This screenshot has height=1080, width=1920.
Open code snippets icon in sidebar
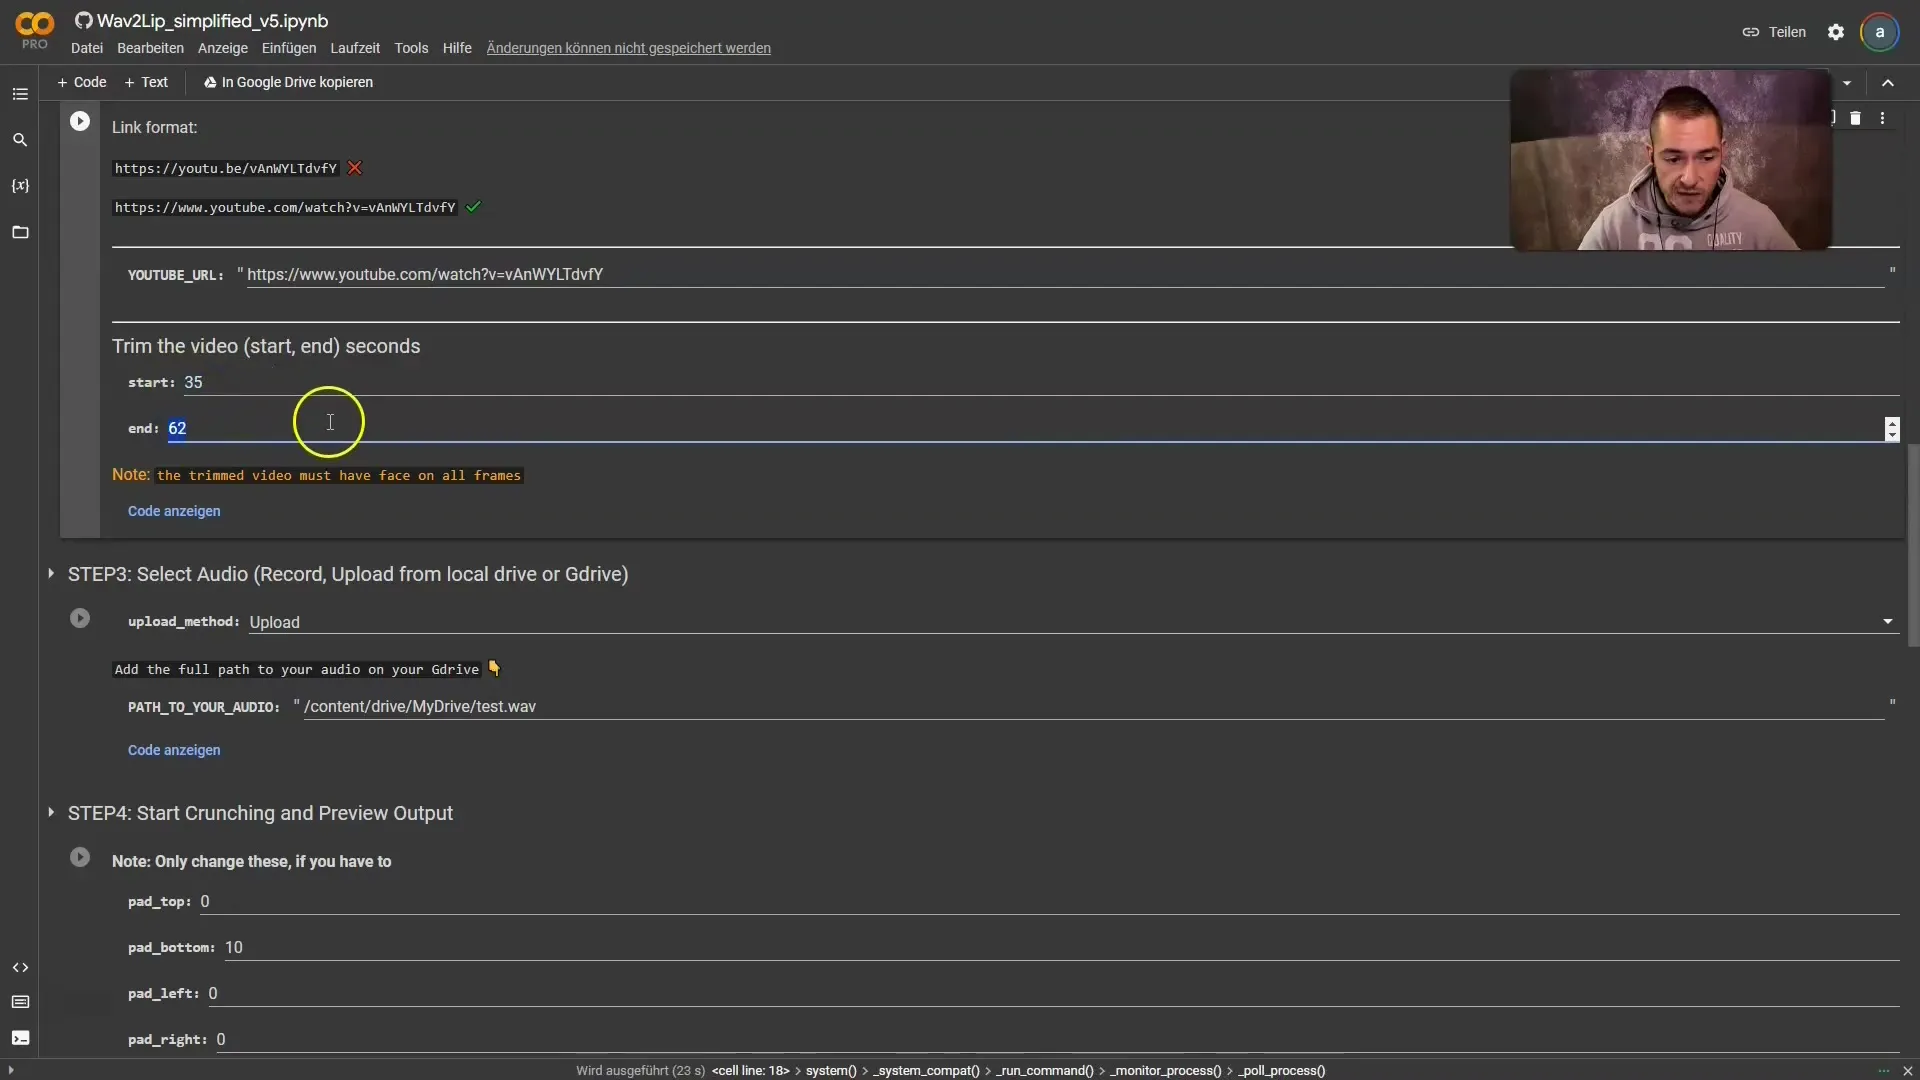click(x=20, y=968)
